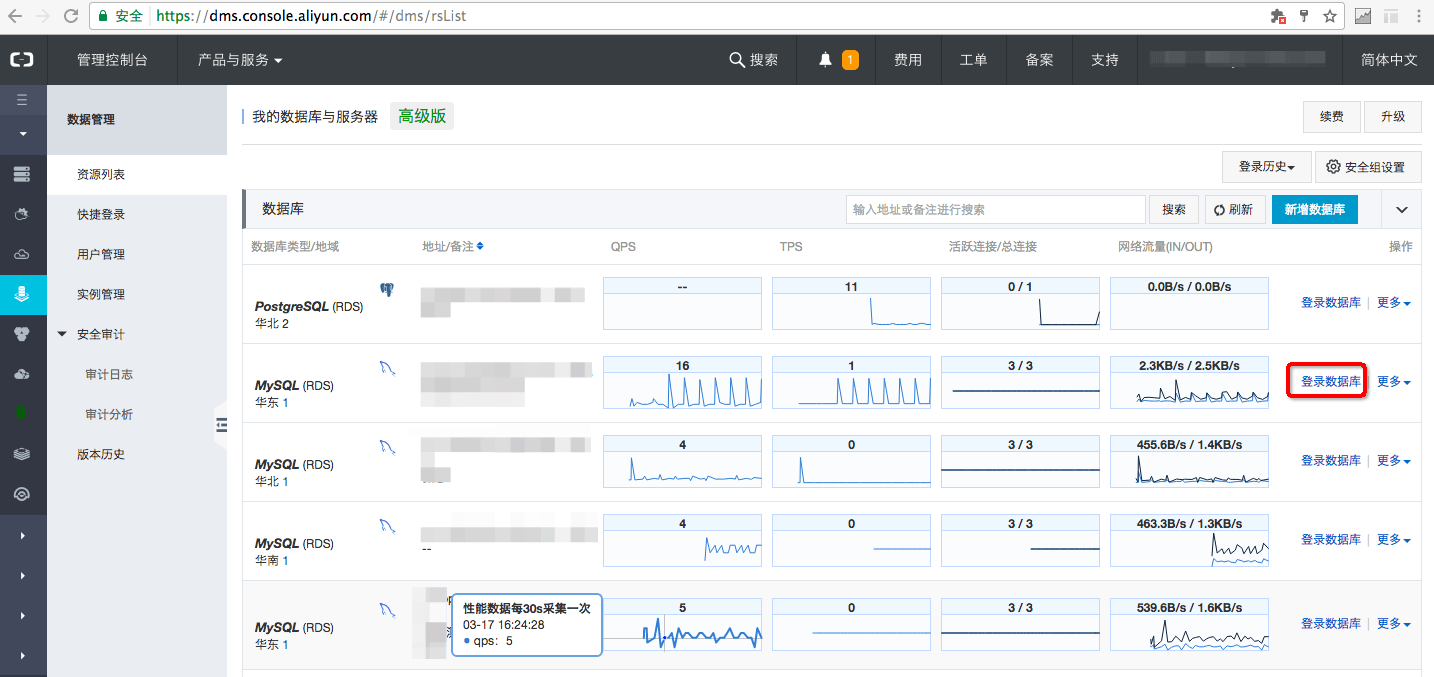Open the cloud upload icon in left rail
The image size is (1434, 677).
[22, 374]
